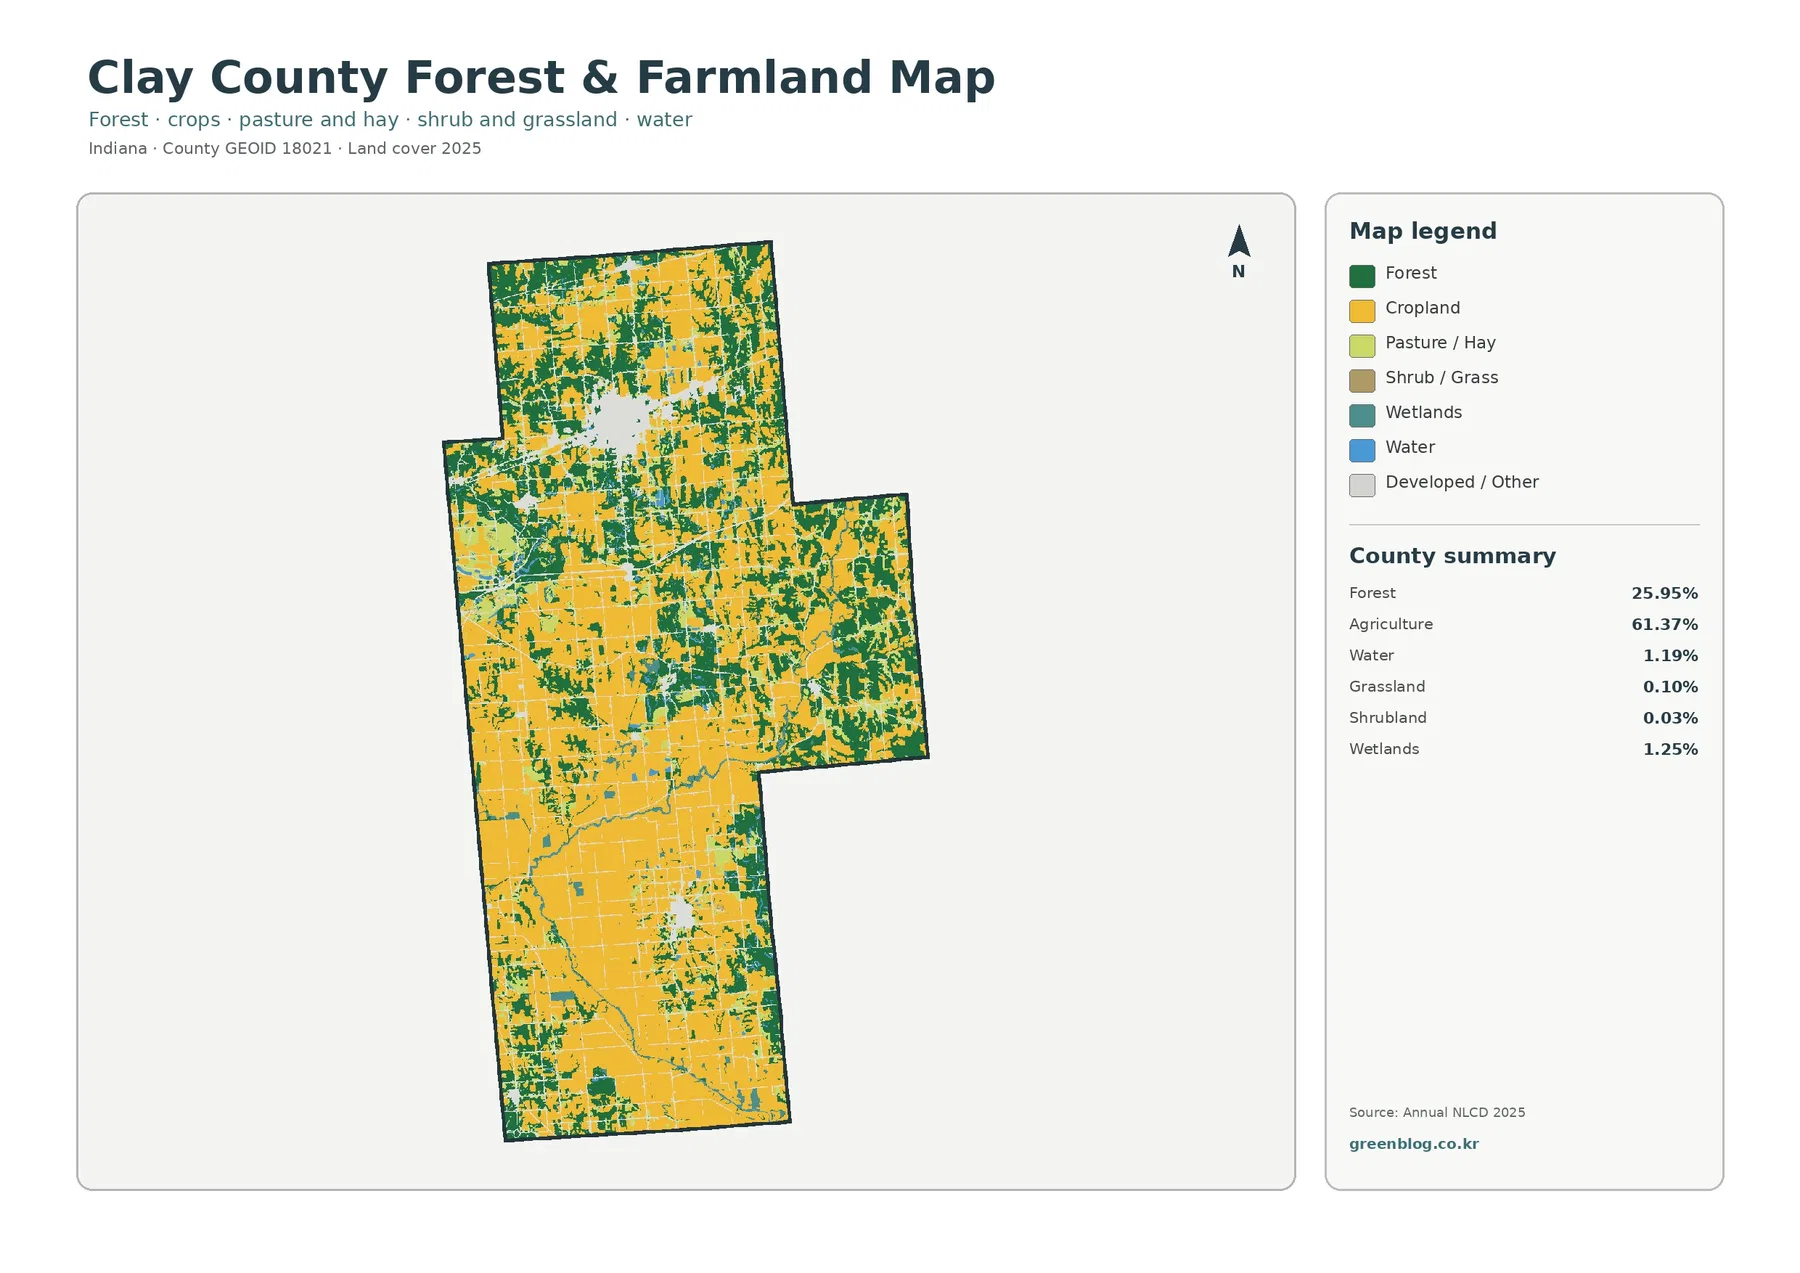1800x1273 pixels.
Task: Click the Wetlands teal legend swatch
Action: (x=1362, y=416)
